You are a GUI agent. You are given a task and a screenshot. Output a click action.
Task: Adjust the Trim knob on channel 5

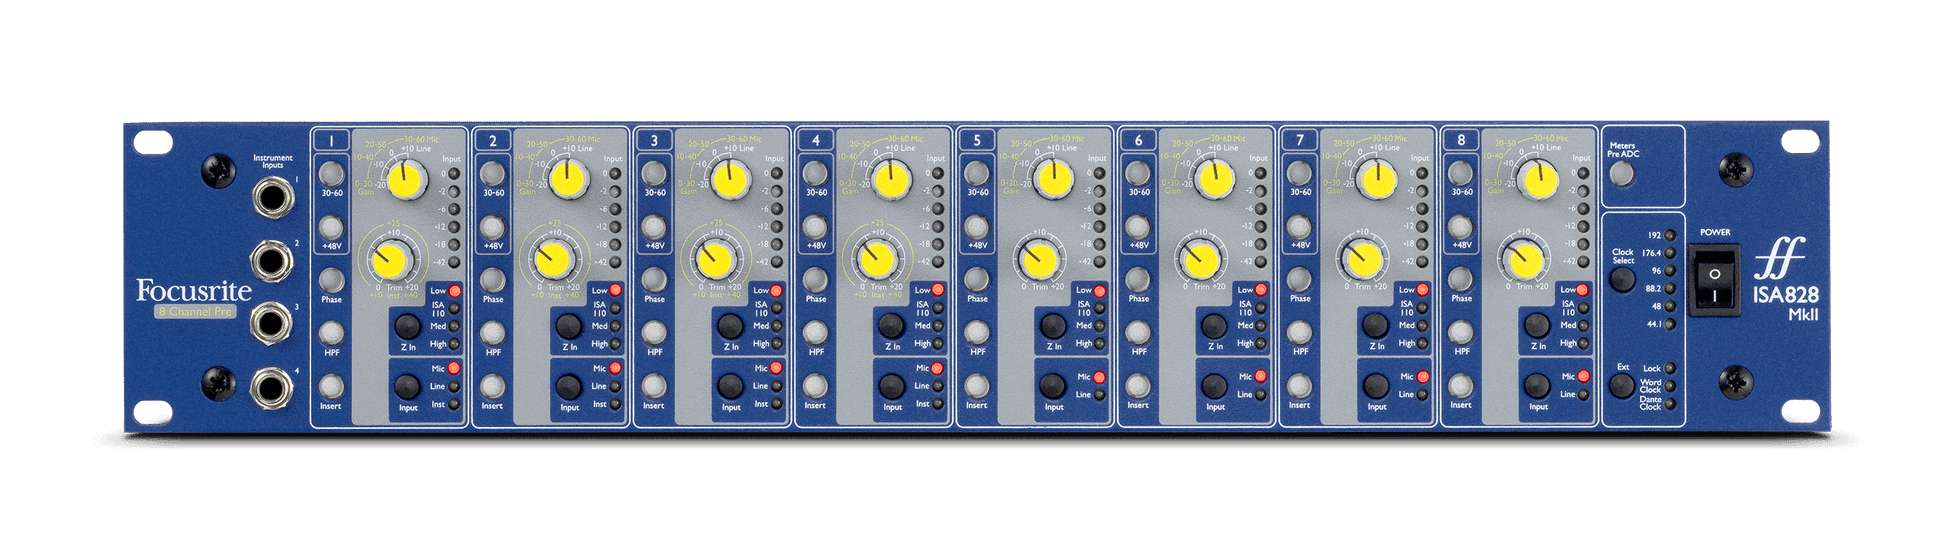coord(1039,260)
